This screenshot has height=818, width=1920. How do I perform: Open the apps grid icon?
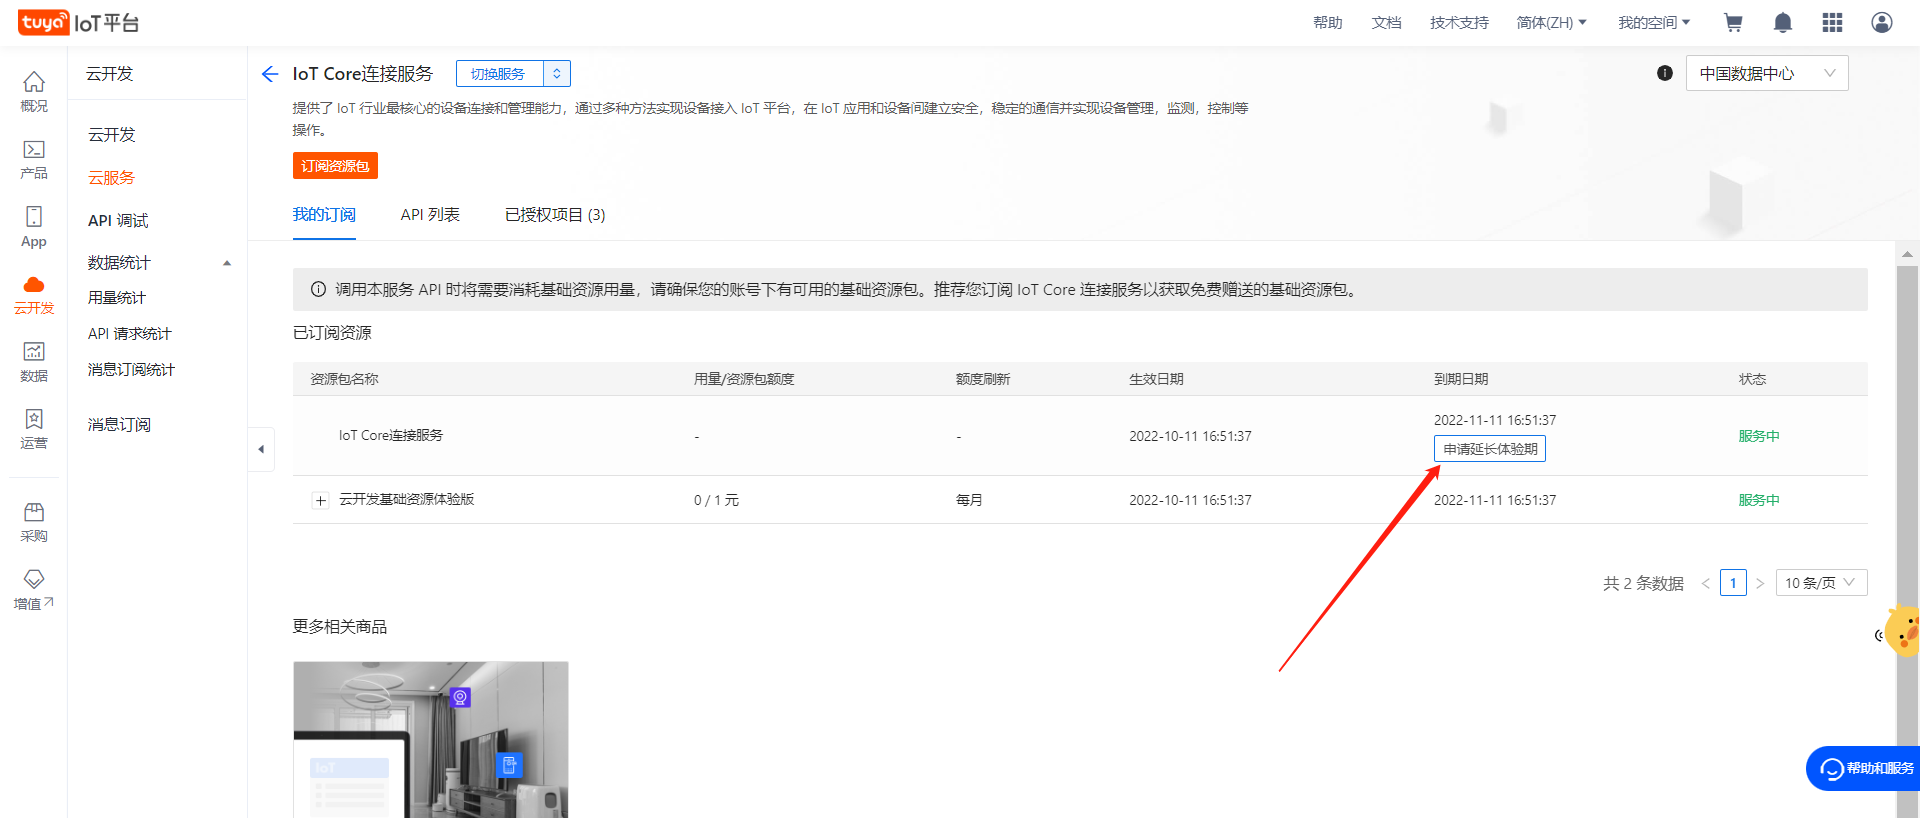[x=1832, y=22]
